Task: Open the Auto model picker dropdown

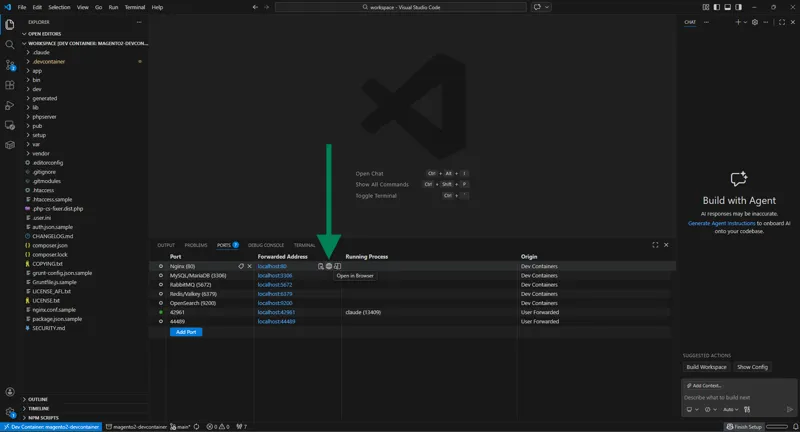Action: pyautogui.click(x=731, y=409)
